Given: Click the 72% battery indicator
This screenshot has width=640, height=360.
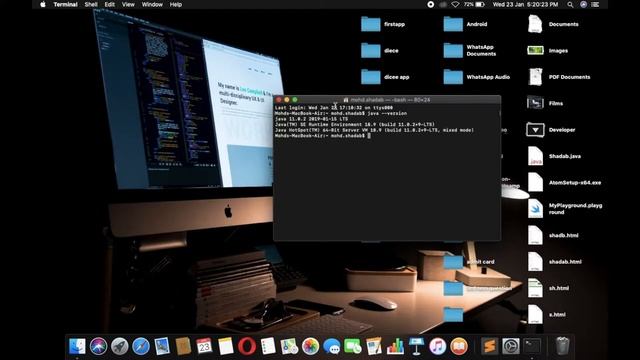Looking at the screenshot, I should point(474,4).
